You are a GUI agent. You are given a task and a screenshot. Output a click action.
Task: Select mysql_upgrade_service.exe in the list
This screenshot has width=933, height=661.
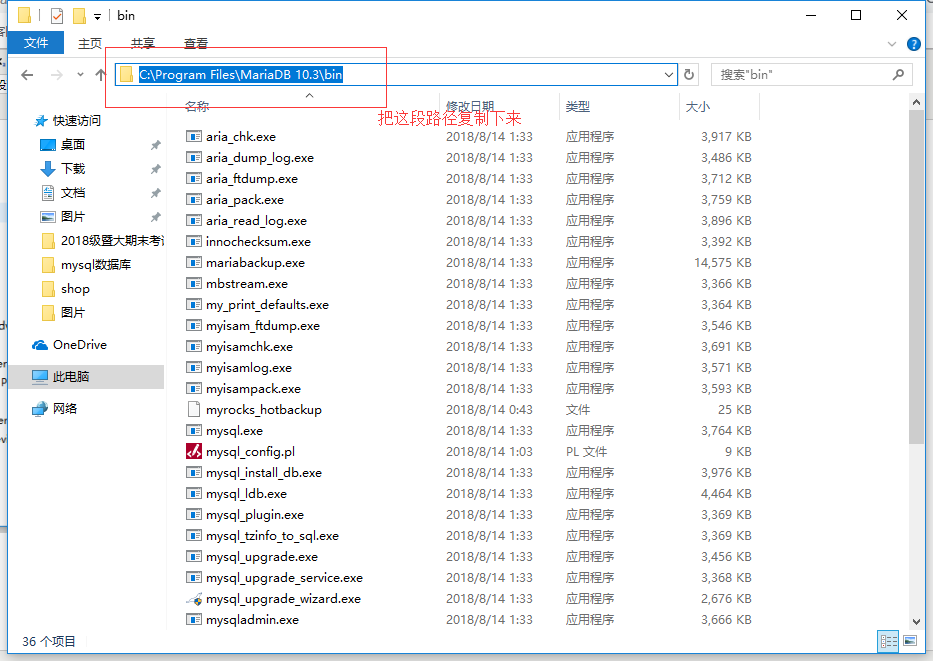click(284, 578)
